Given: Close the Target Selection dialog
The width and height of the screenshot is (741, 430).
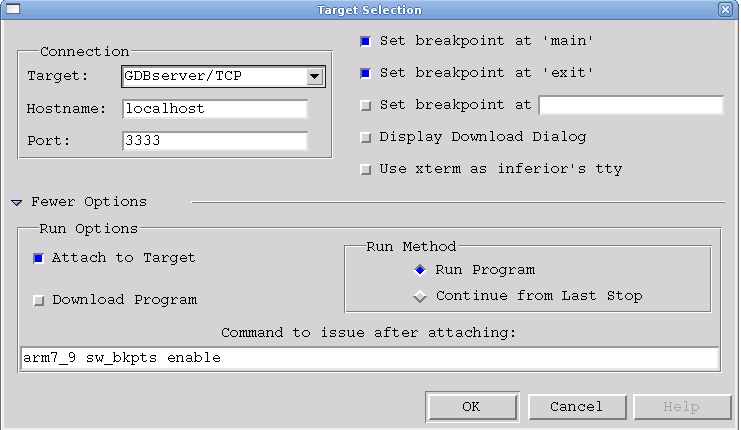Looking at the screenshot, I should (x=725, y=9).
